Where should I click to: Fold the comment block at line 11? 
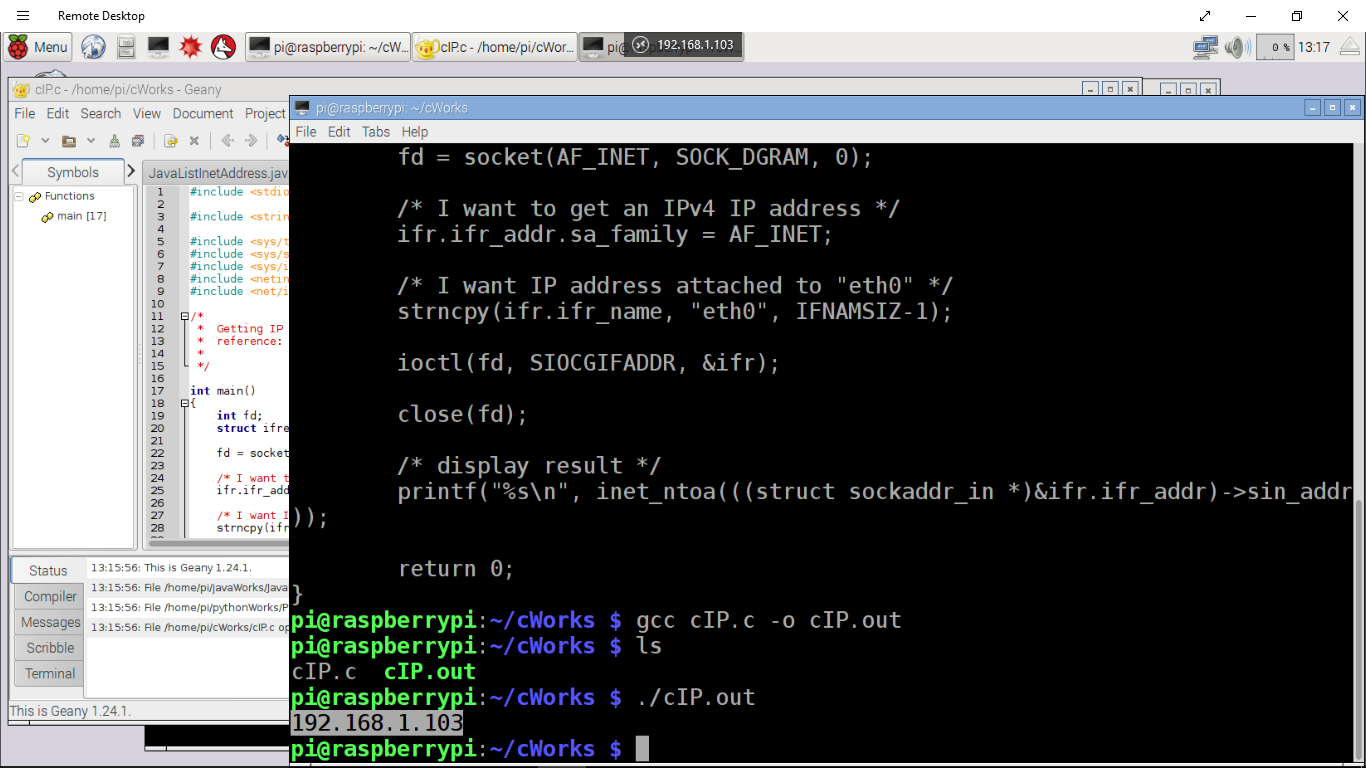click(x=185, y=317)
